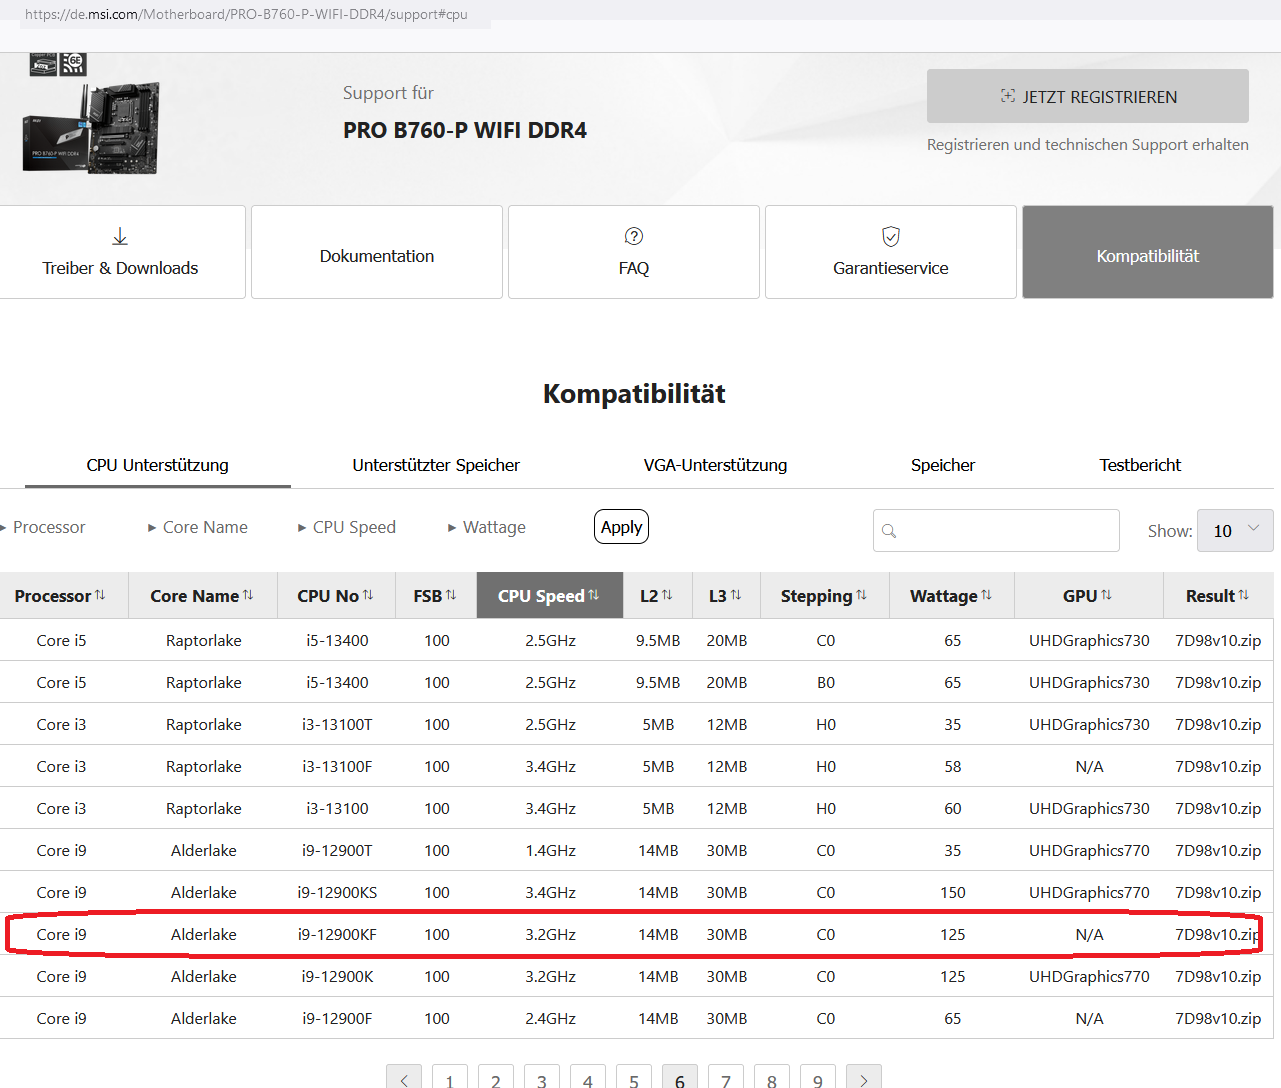Sort table by FSB column arrows

[451, 595]
